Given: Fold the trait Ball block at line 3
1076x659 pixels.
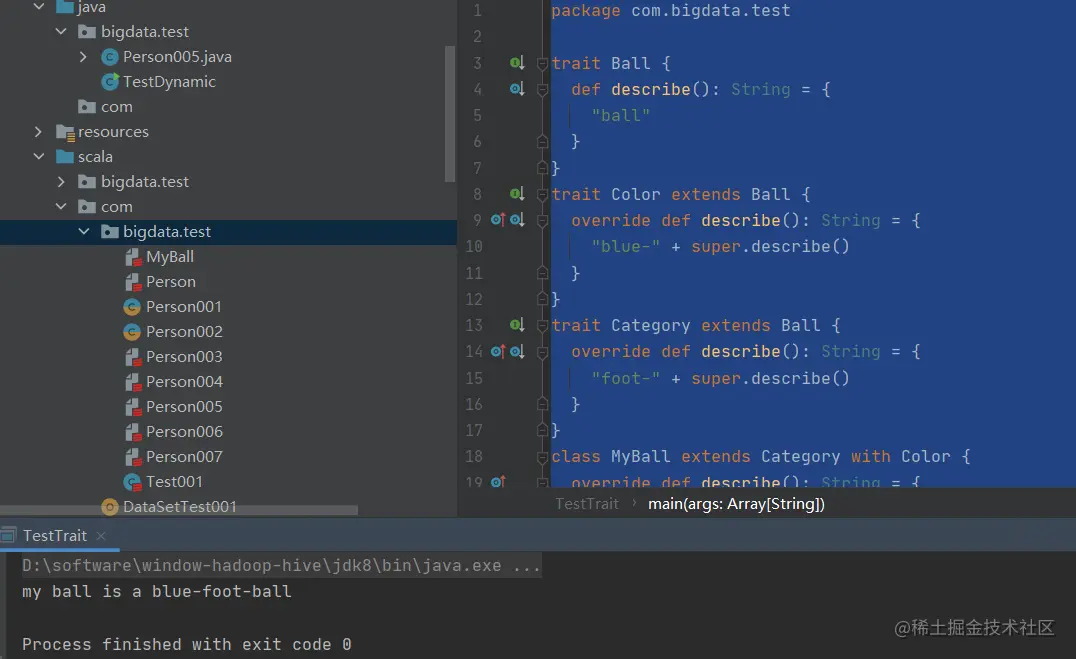Looking at the screenshot, I should pos(542,64).
